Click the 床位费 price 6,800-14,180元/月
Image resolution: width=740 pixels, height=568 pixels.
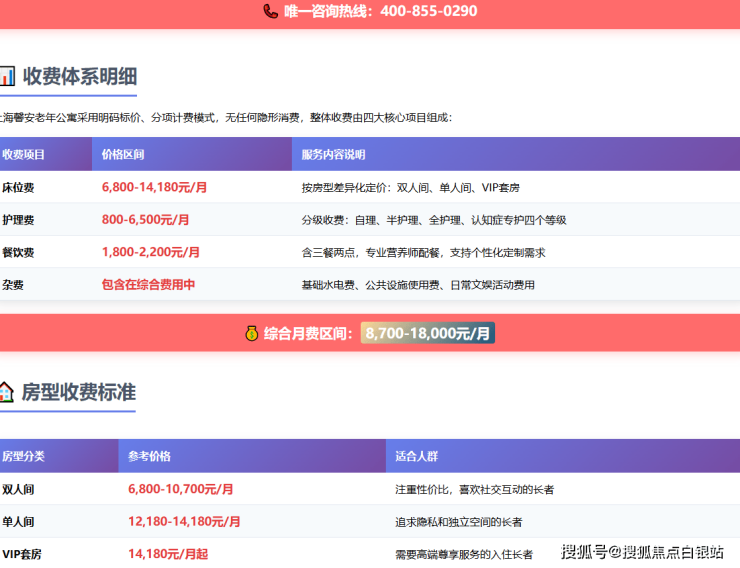pyautogui.click(x=154, y=187)
